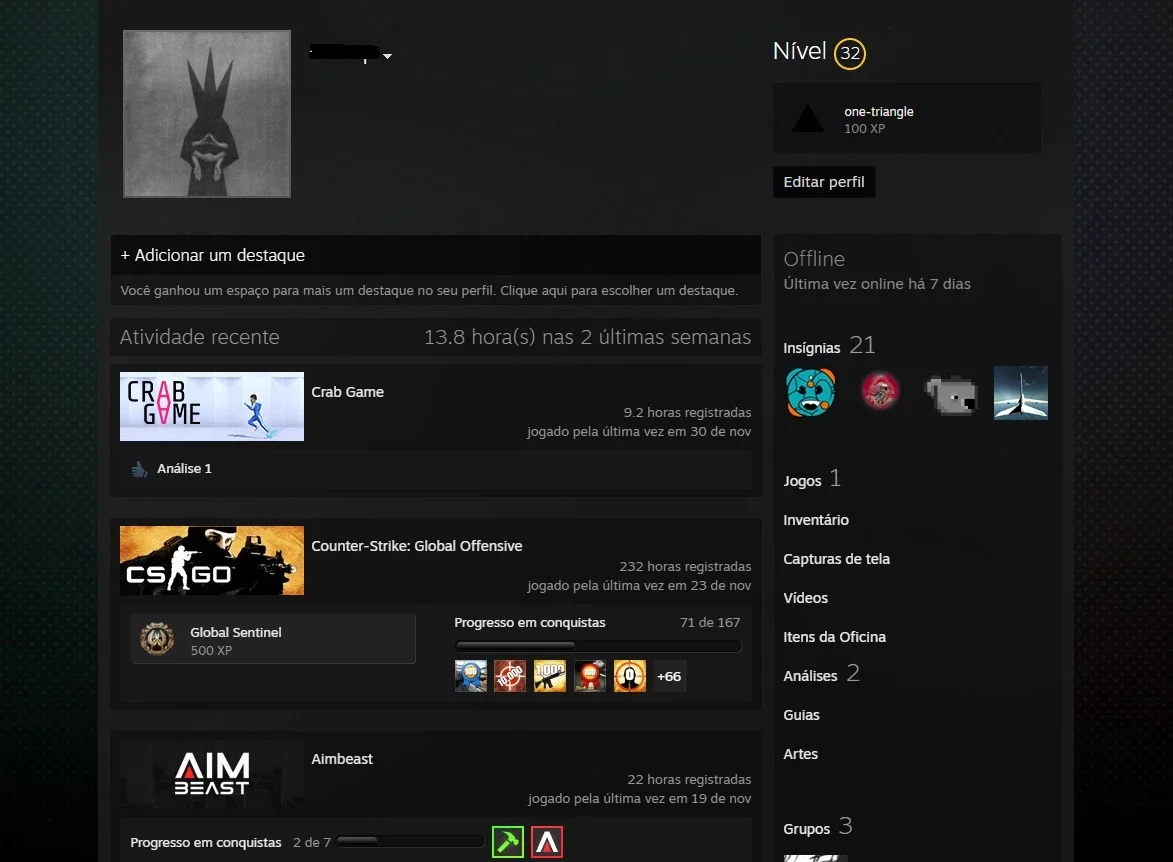The width and height of the screenshot is (1173, 862).
Task: Open the Análises 2 link
Action: (821, 674)
